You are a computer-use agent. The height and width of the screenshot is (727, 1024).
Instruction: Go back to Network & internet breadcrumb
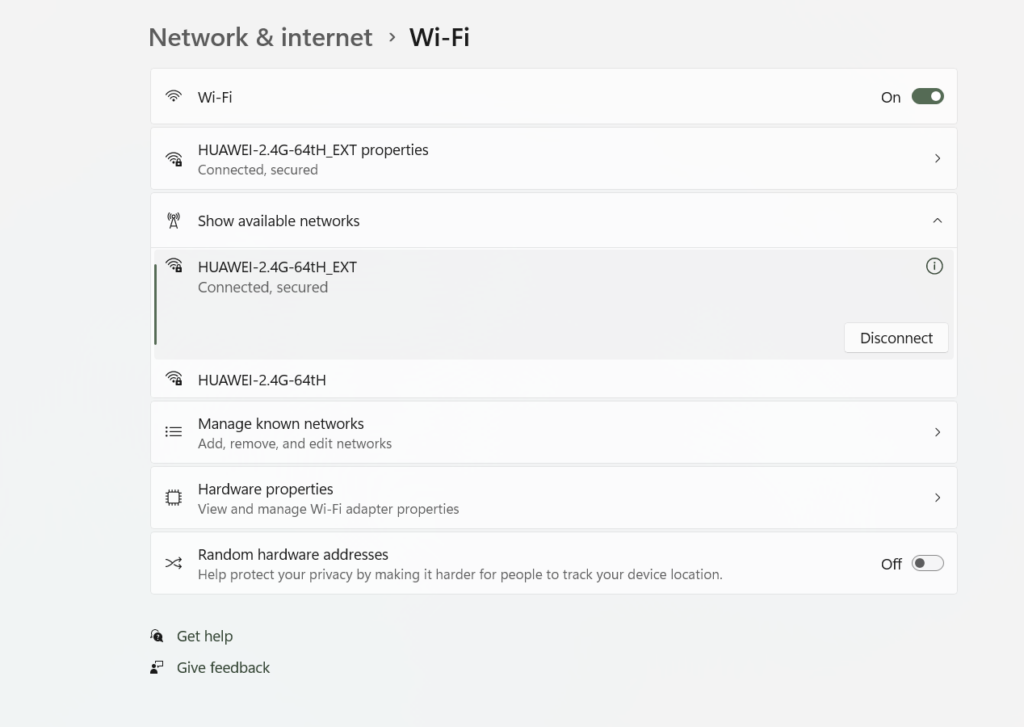(260, 38)
